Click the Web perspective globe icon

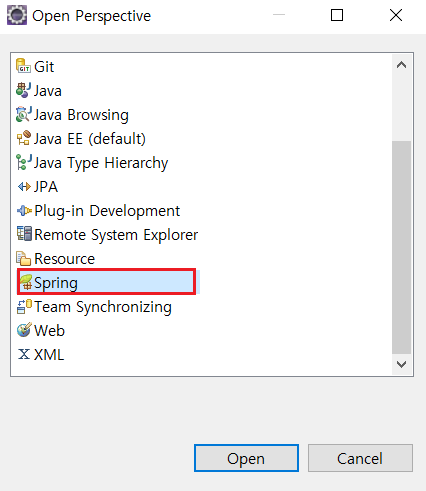[x=24, y=330]
